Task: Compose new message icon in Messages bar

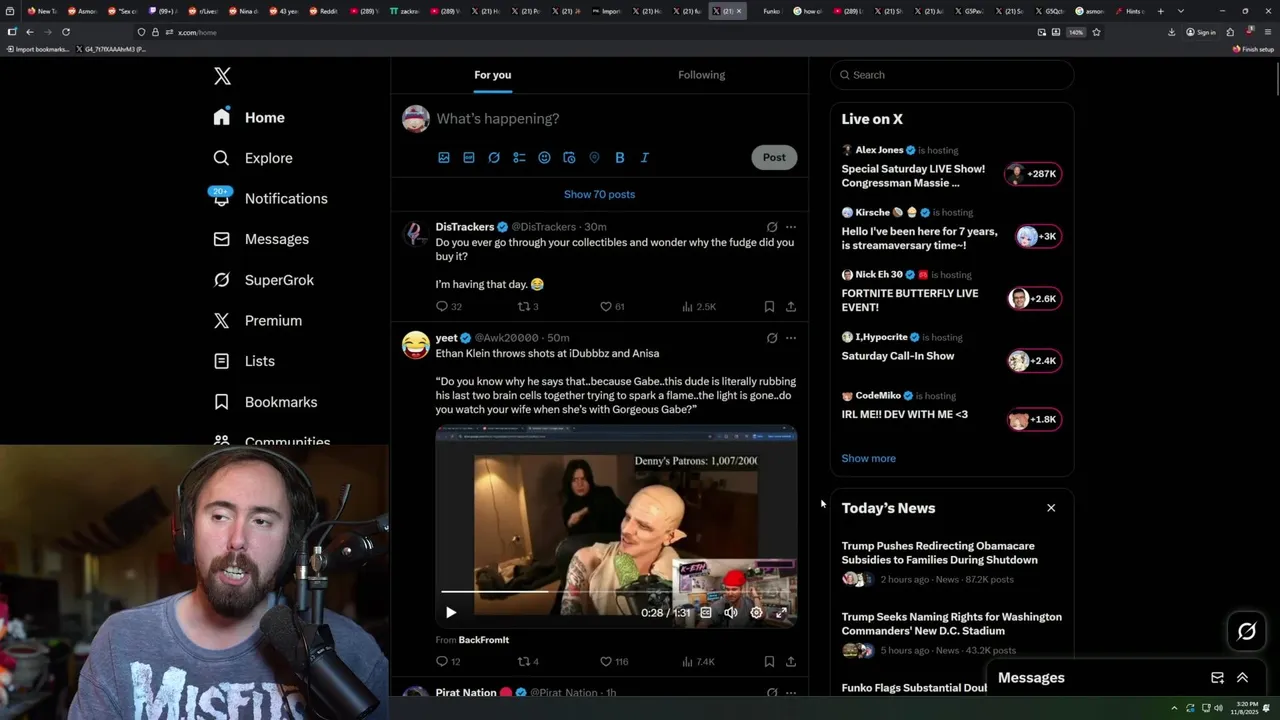Action: pyautogui.click(x=1217, y=678)
